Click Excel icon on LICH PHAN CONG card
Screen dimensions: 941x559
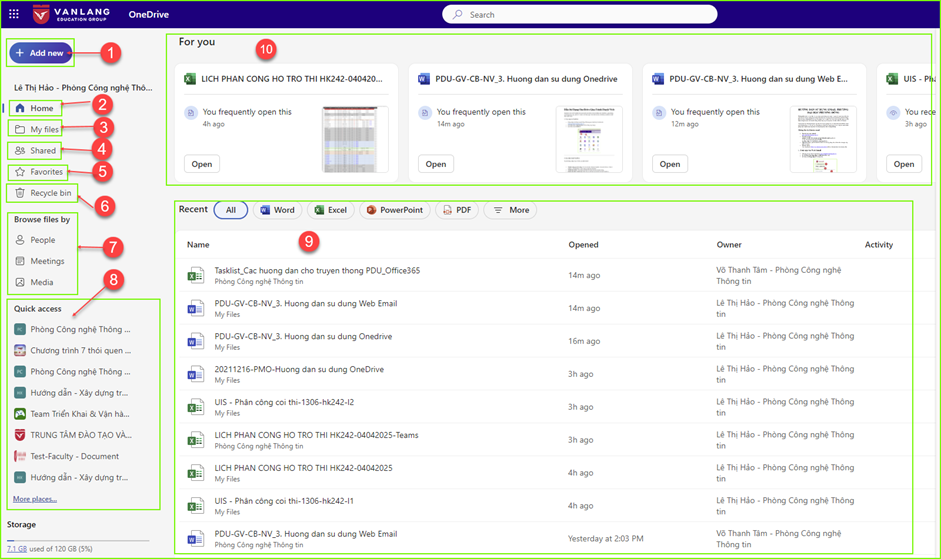point(190,79)
